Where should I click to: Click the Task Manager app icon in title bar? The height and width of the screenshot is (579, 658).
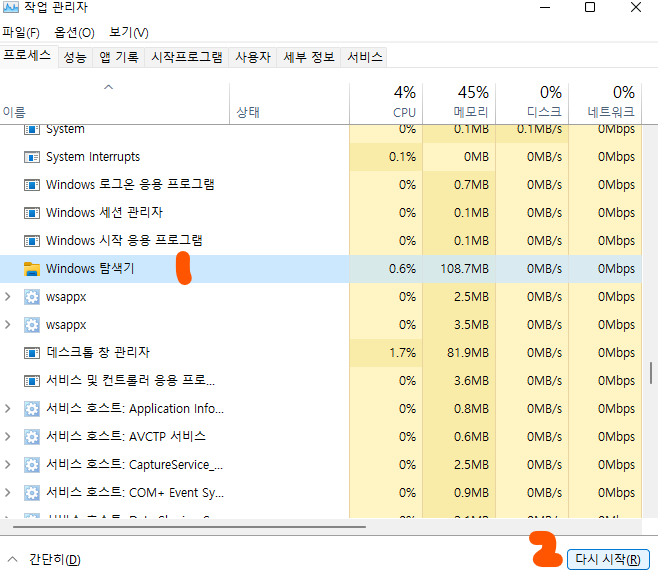[10, 7]
